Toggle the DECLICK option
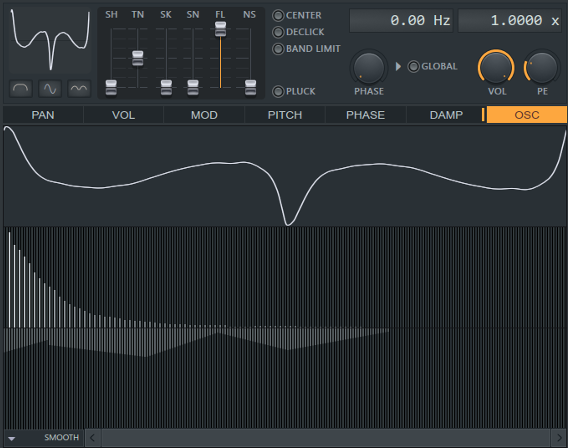The width and height of the screenshot is (568, 448). pyautogui.click(x=278, y=32)
